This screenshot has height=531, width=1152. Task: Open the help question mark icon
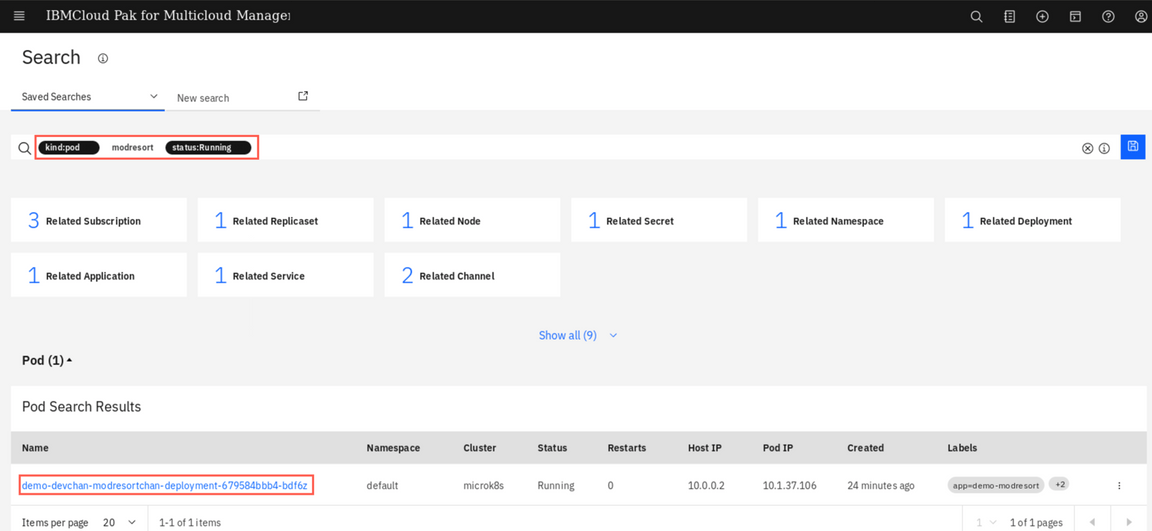1108,17
